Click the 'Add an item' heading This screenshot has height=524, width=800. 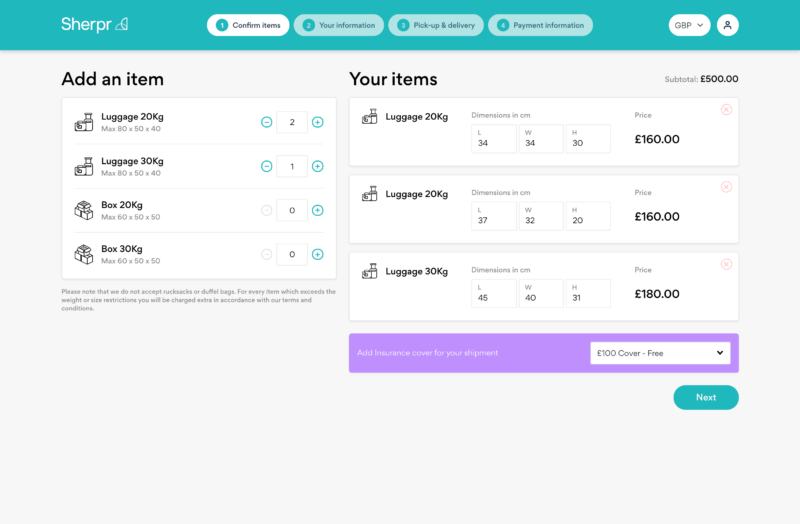tap(113, 79)
